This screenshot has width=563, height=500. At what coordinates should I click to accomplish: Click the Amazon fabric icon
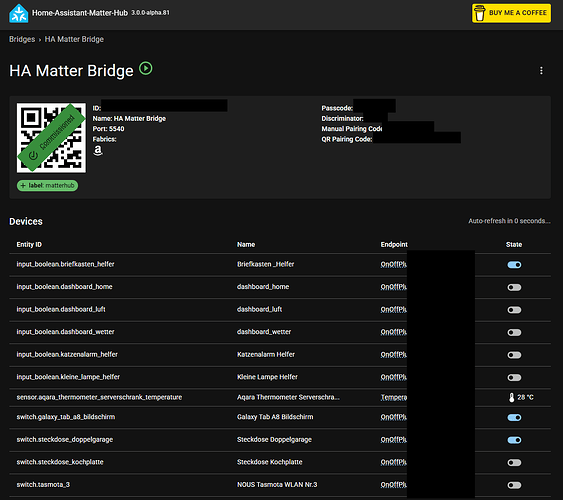[98, 150]
